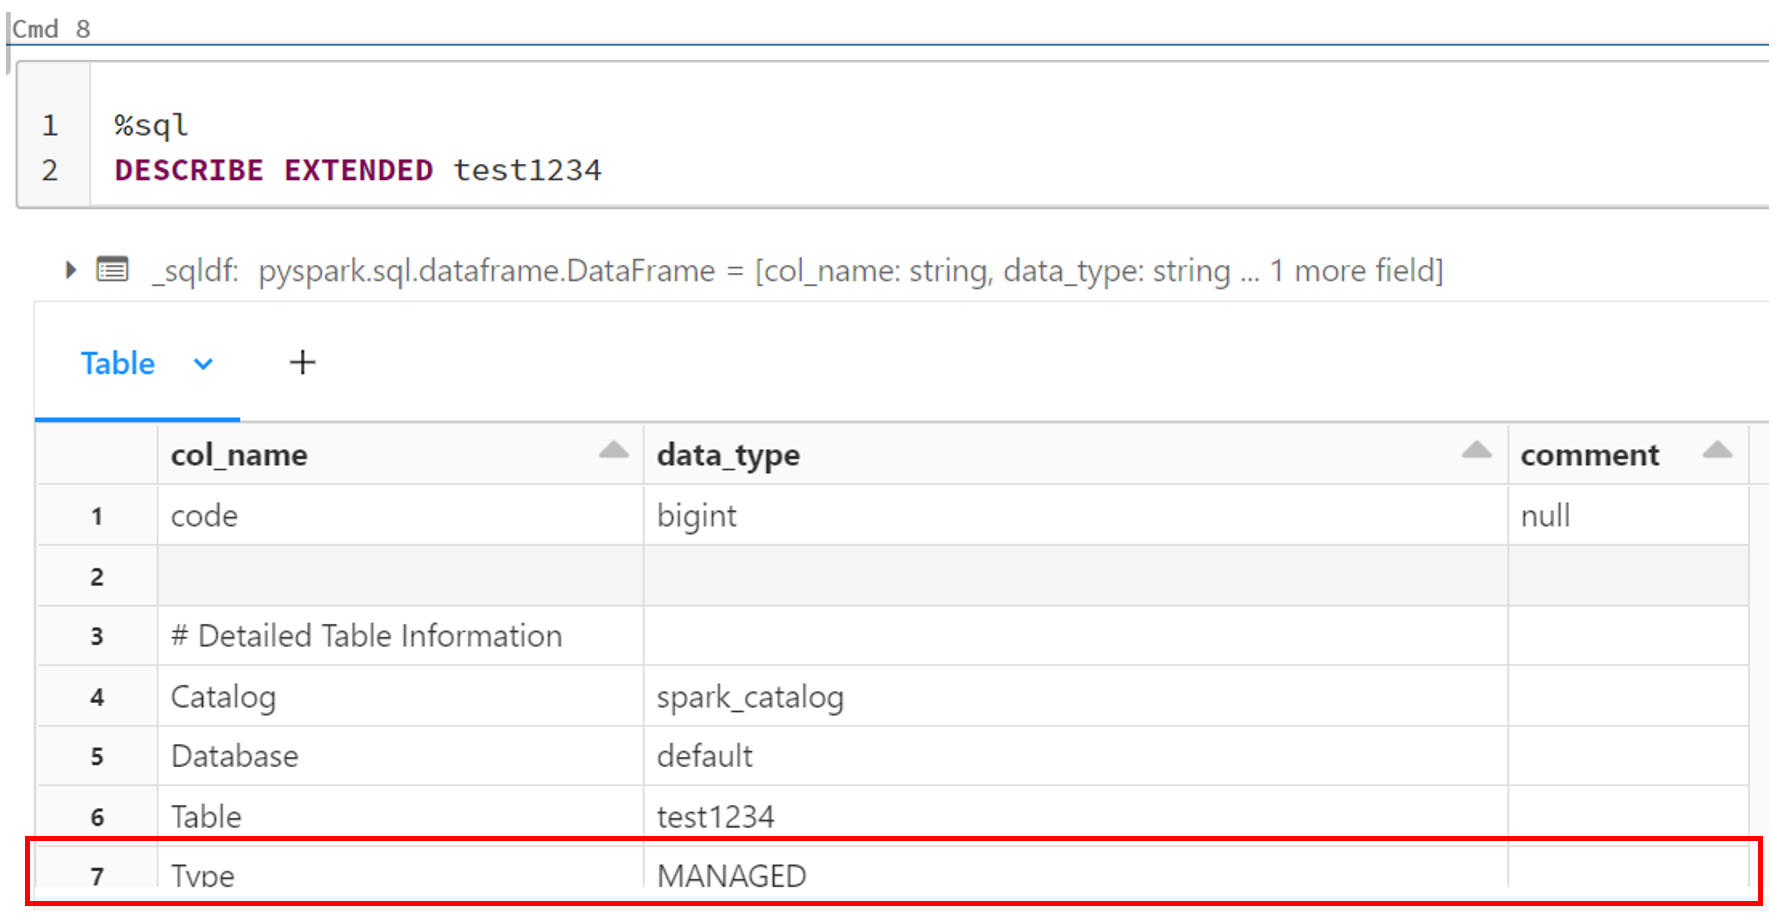Click the %sql magic command line
Viewport: 1775px width, 924px height.
pos(151,125)
